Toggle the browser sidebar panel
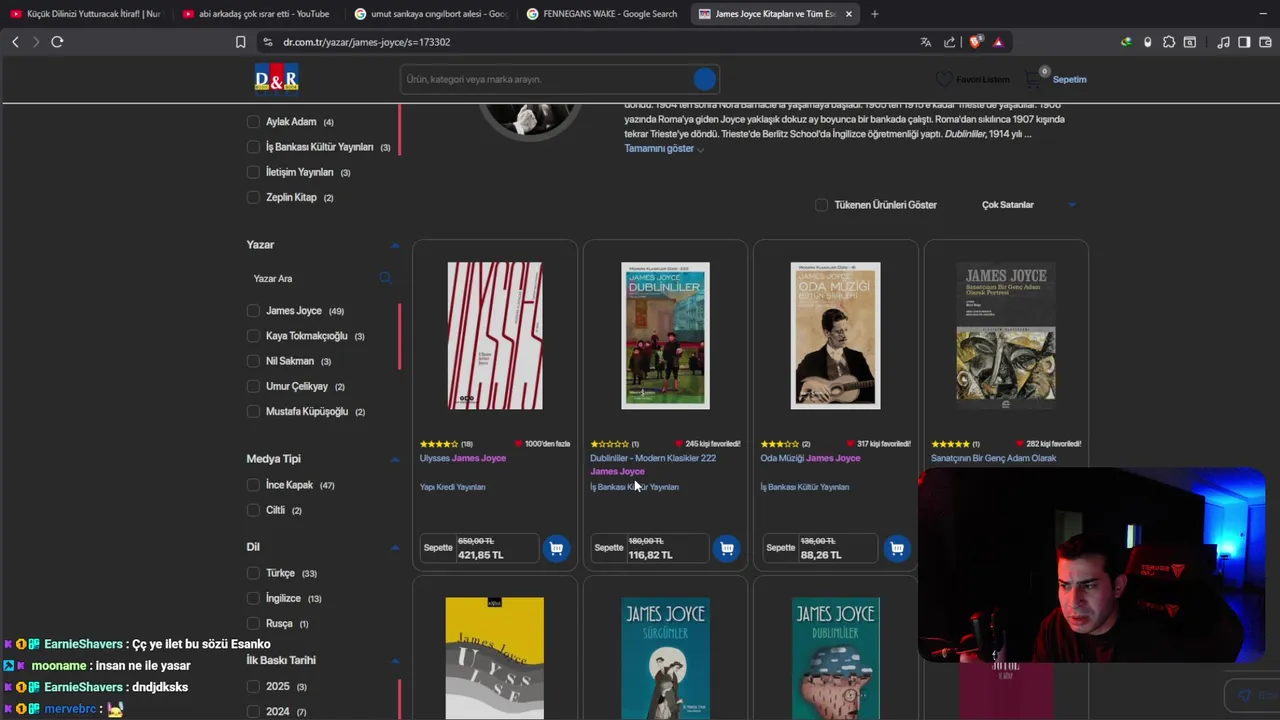This screenshot has height=720, width=1280. click(x=1244, y=42)
